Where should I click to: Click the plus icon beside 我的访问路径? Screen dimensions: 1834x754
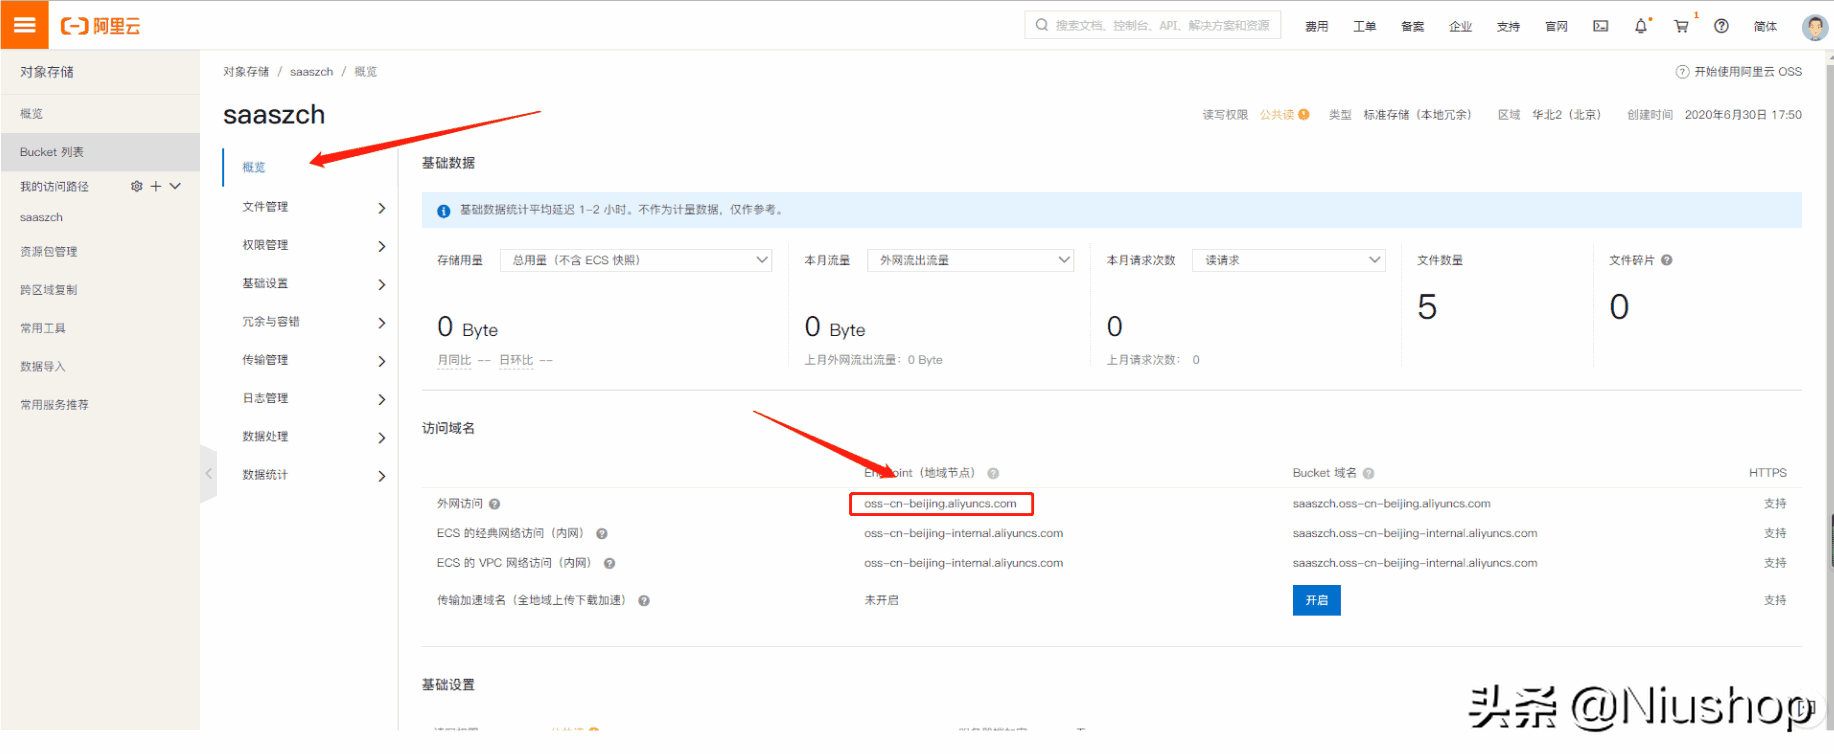[x=156, y=186]
